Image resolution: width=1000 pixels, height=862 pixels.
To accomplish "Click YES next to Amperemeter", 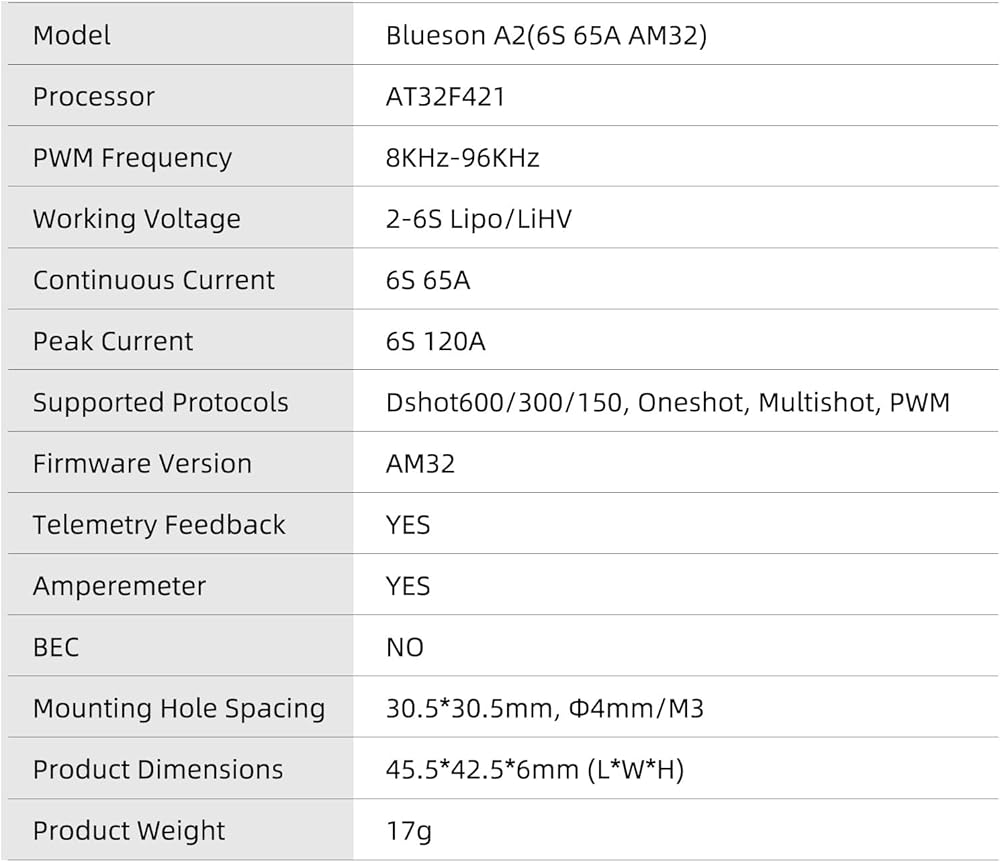I will pyautogui.click(x=408, y=586).
